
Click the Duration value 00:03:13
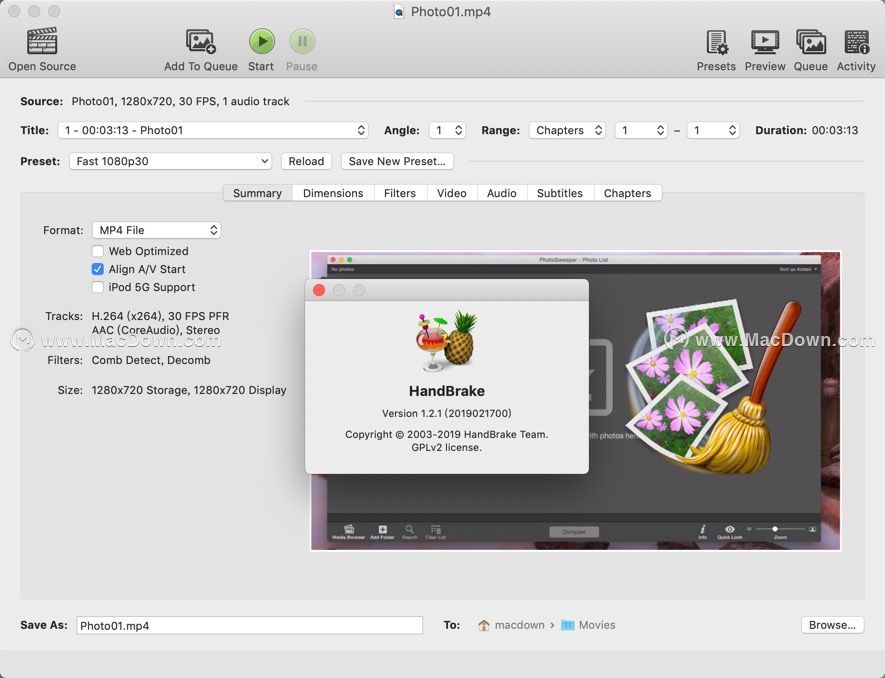tap(835, 130)
